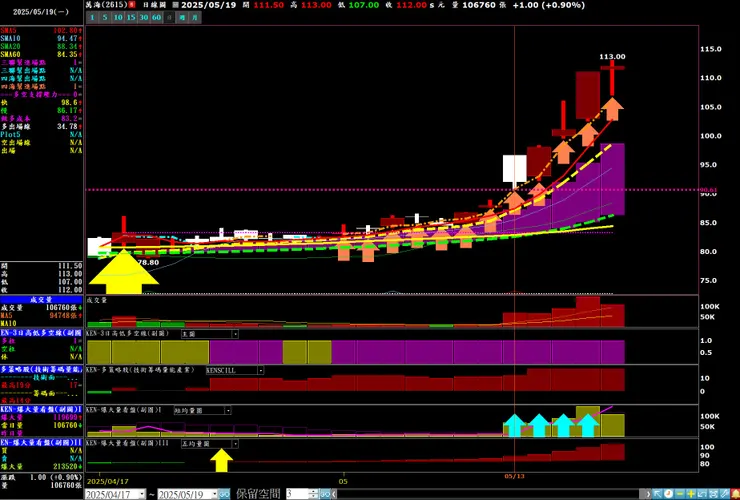
Task: Click the SMA20 88.34 indicator row
Action: pos(42,46)
